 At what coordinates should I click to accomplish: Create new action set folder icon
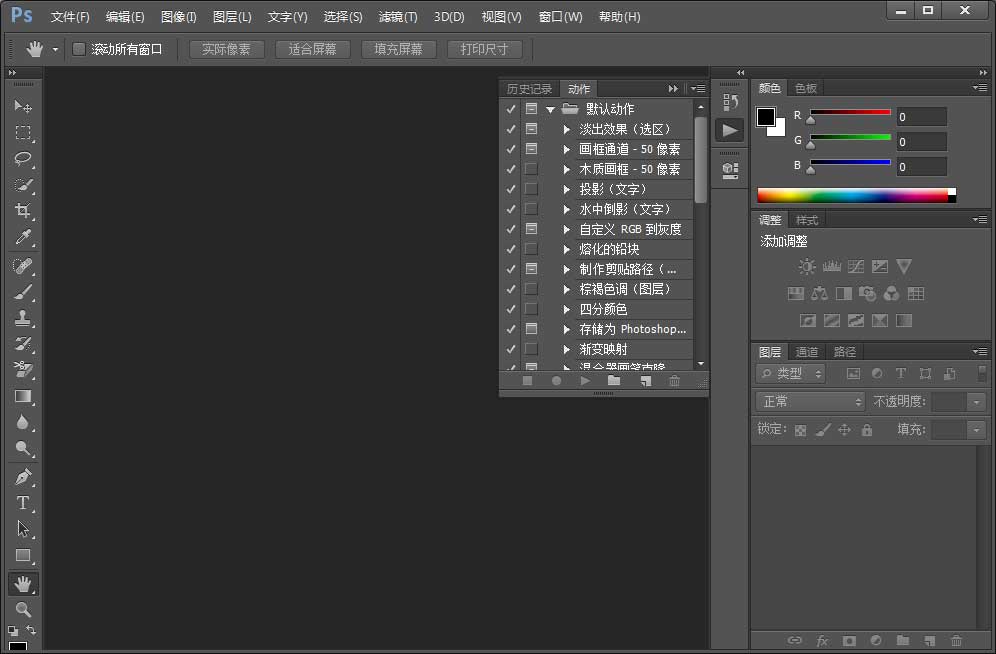click(614, 381)
